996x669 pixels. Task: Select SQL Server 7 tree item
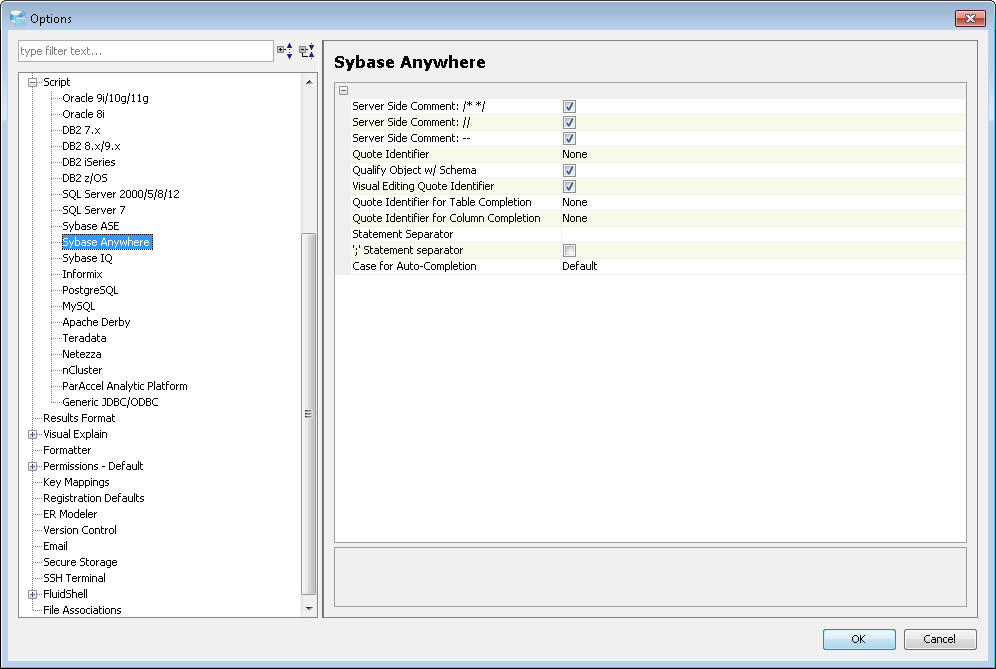[x=94, y=210]
